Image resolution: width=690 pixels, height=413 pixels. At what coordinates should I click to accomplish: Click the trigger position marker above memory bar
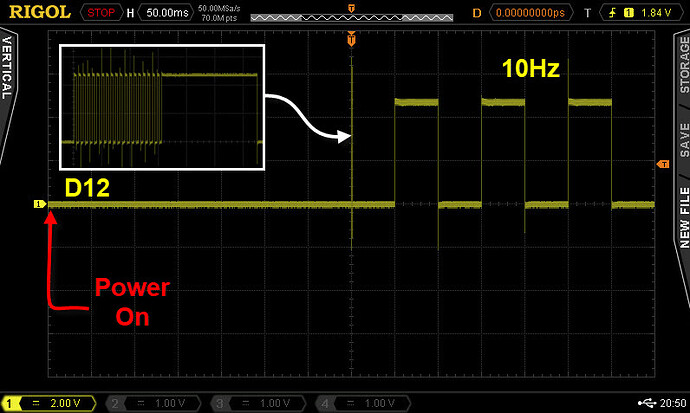pyautogui.click(x=351, y=8)
